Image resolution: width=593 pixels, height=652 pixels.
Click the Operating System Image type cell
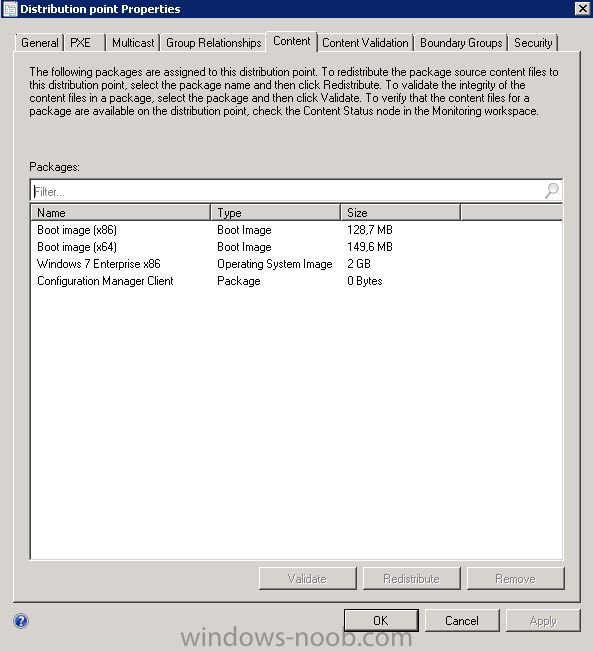(x=274, y=264)
